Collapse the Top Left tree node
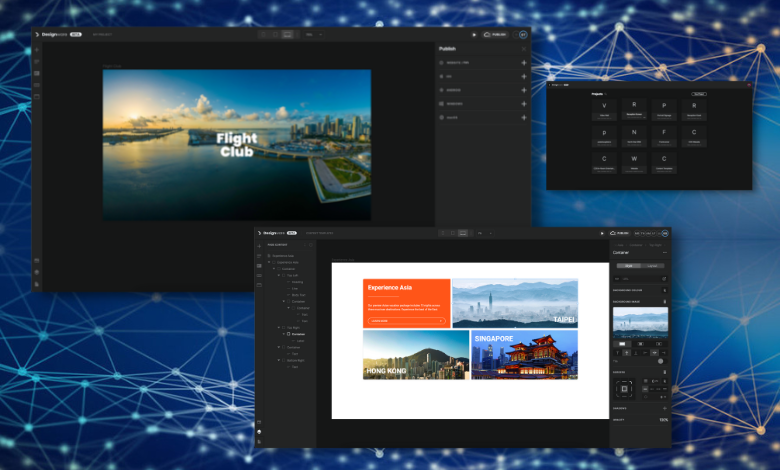The height and width of the screenshot is (470, 780). pyautogui.click(x=279, y=275)
